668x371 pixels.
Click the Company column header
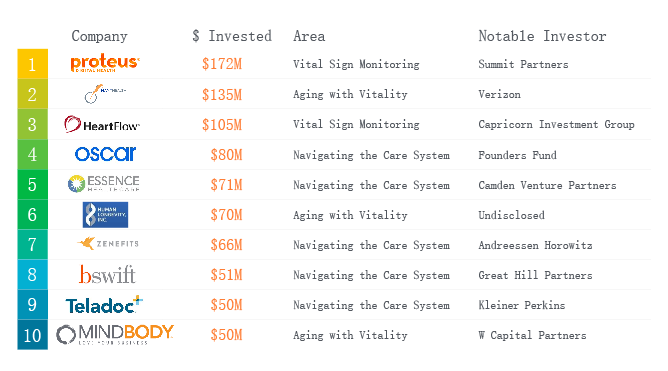coord(99,36)
